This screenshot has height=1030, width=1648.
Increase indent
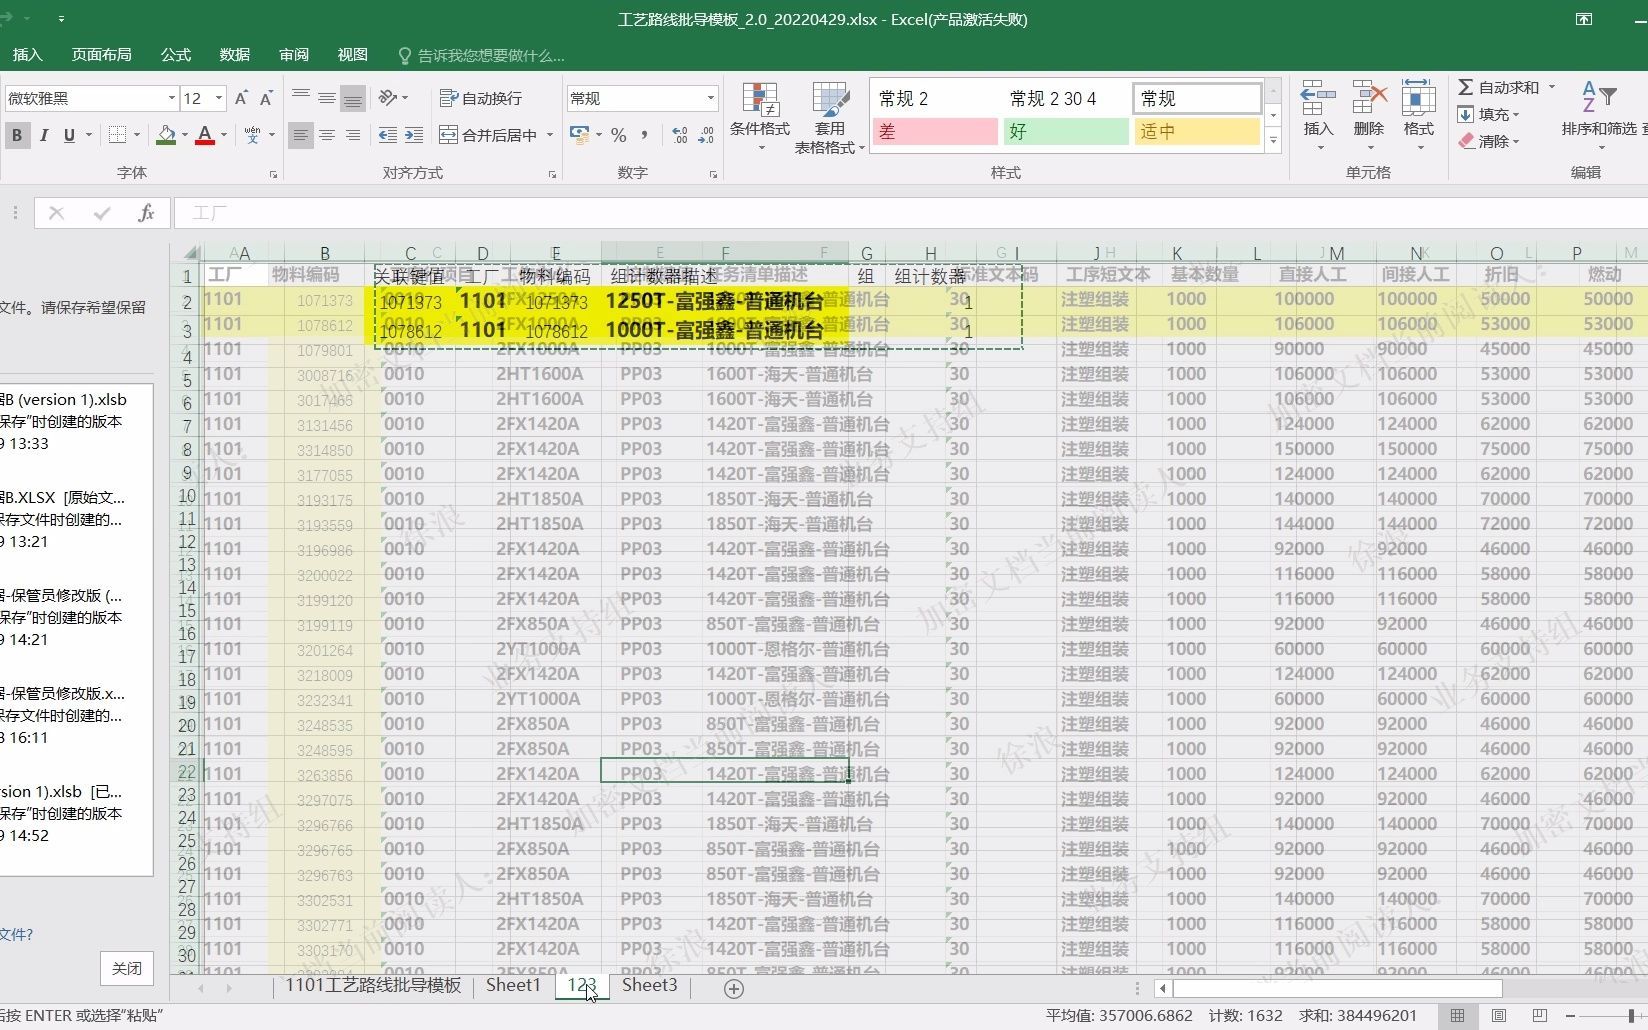click(x=414, y=135)
